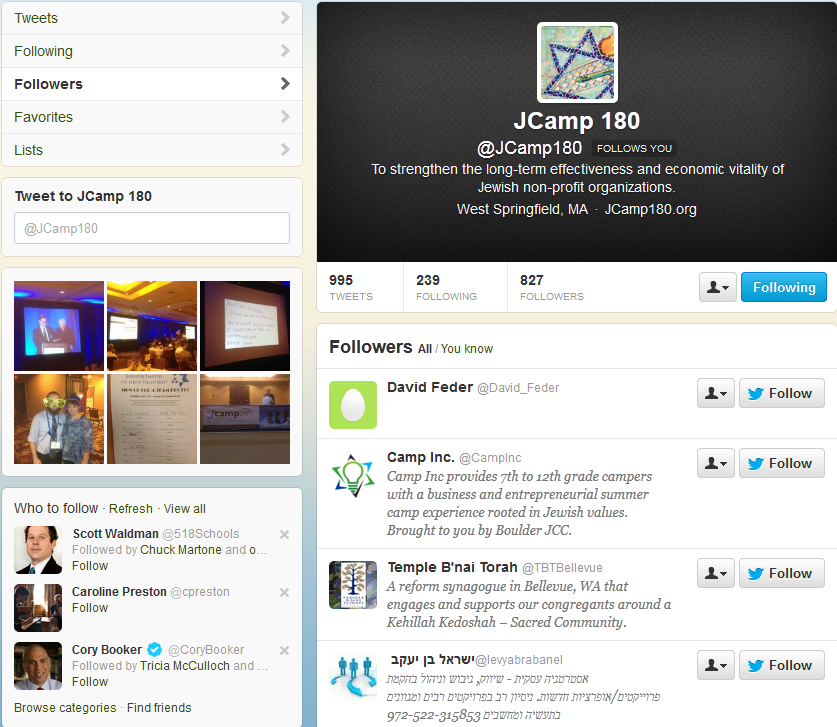Open the sign-up sheet photo thumbnail
This screenshot has width=837, height=727.
pyautogui.click(x=152, y=419)
